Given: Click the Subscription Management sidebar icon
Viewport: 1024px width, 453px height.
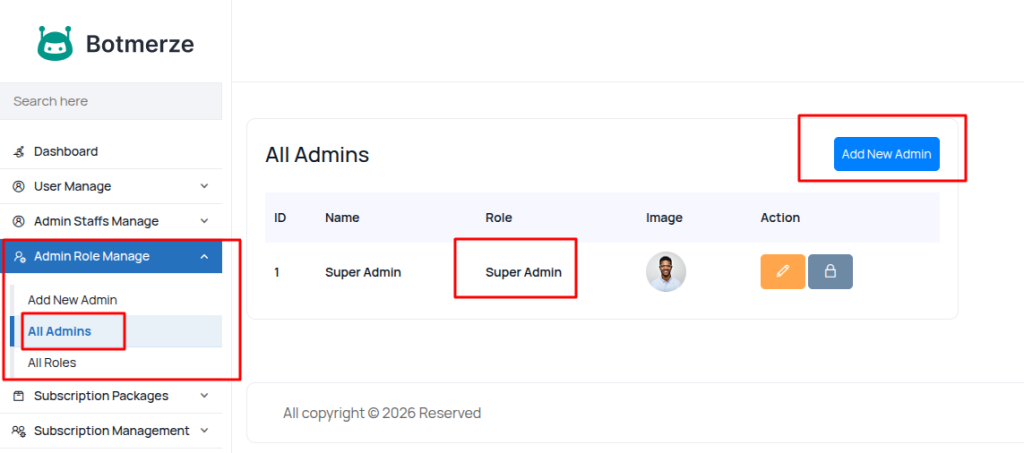Looking at the screenshot, I should (x=19, y=431).
